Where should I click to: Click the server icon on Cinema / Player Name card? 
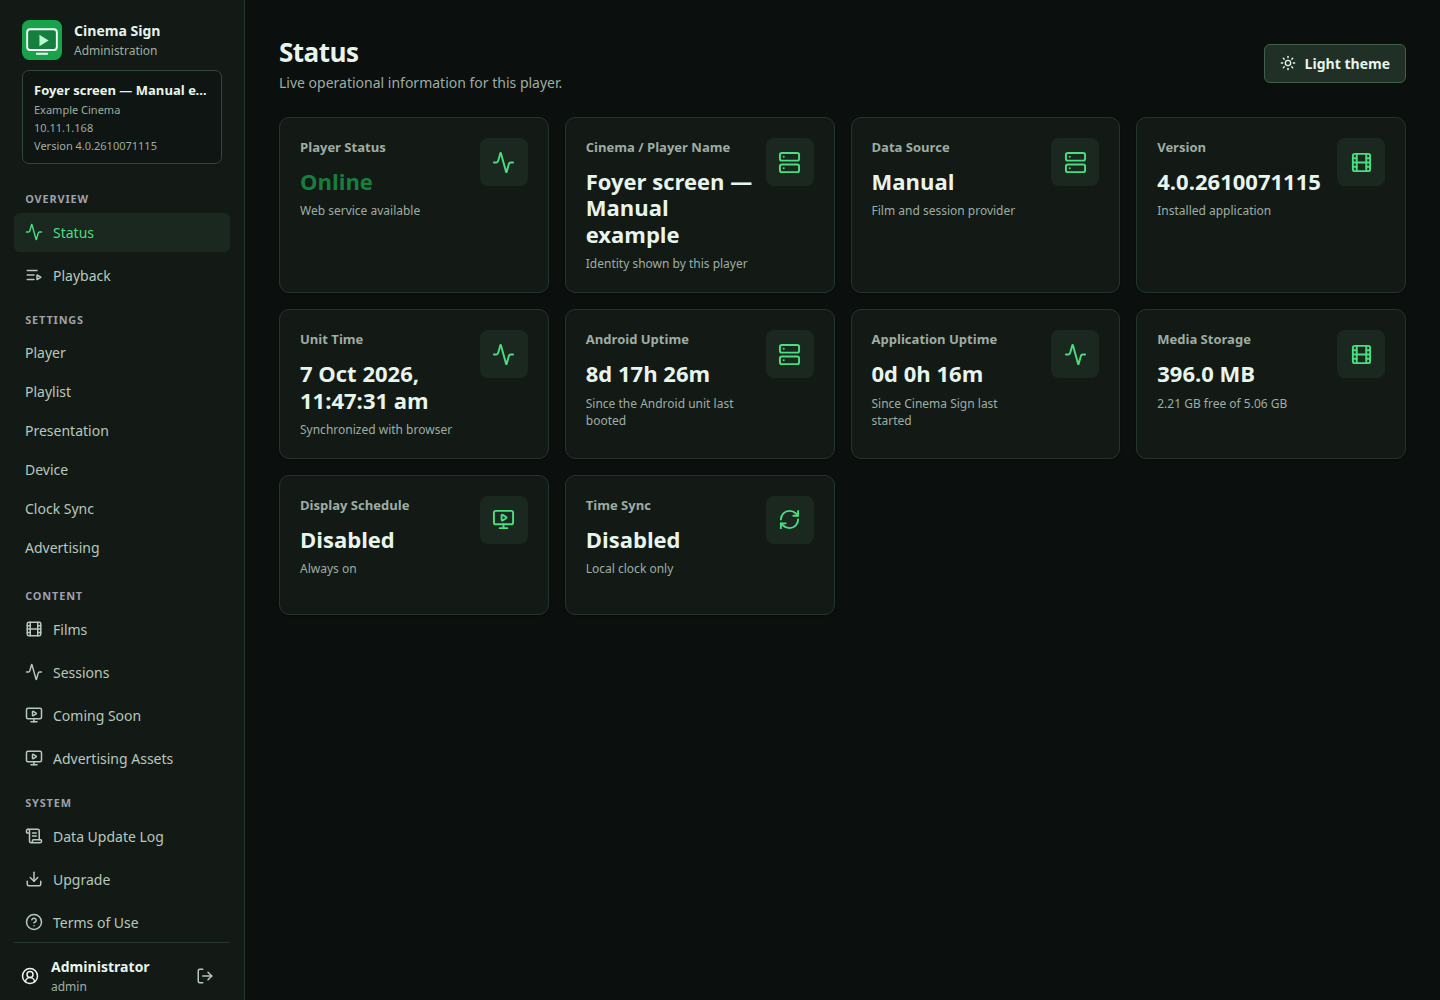tap(790, 162)
